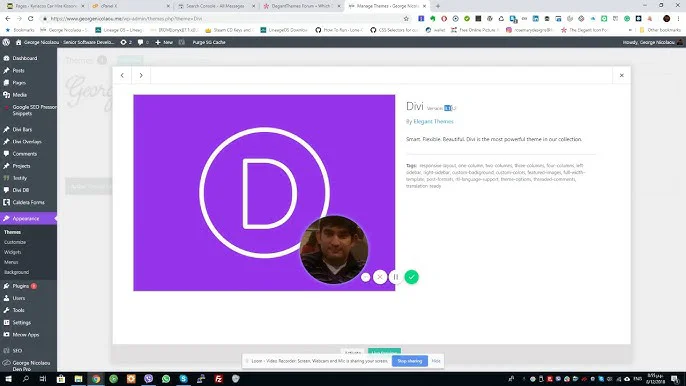686x386 pixels.
Task: Select Themes submenu under Appearance
Action: coord(12,232)
